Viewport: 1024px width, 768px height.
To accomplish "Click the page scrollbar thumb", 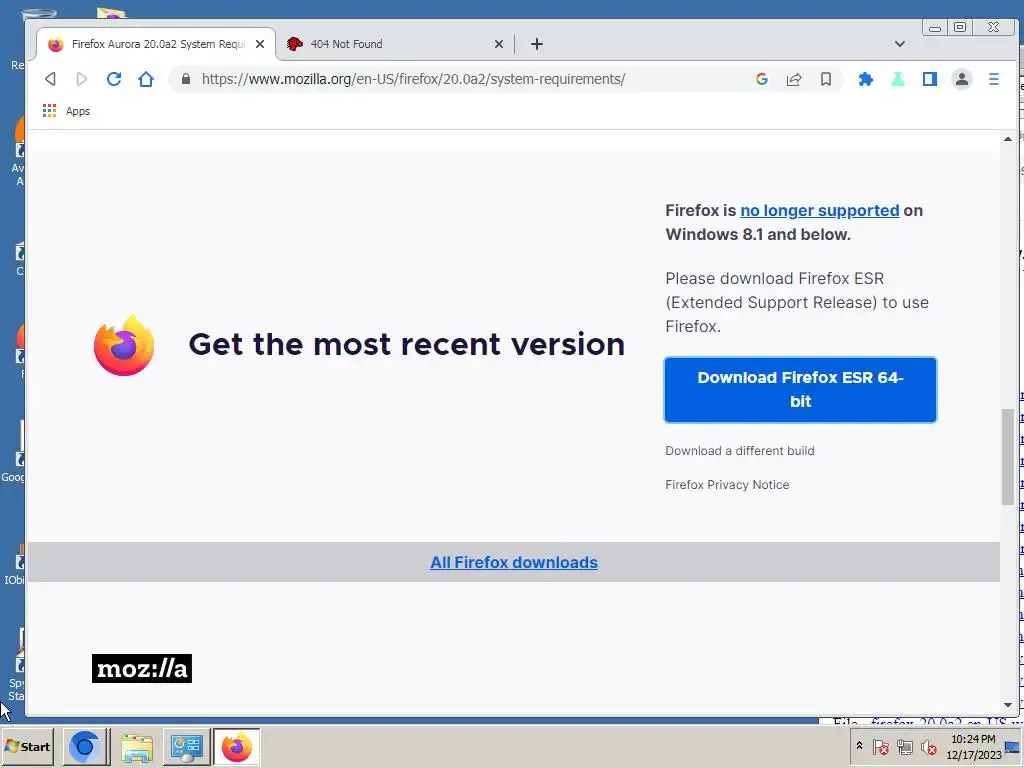I will [x=1008, y=456].
